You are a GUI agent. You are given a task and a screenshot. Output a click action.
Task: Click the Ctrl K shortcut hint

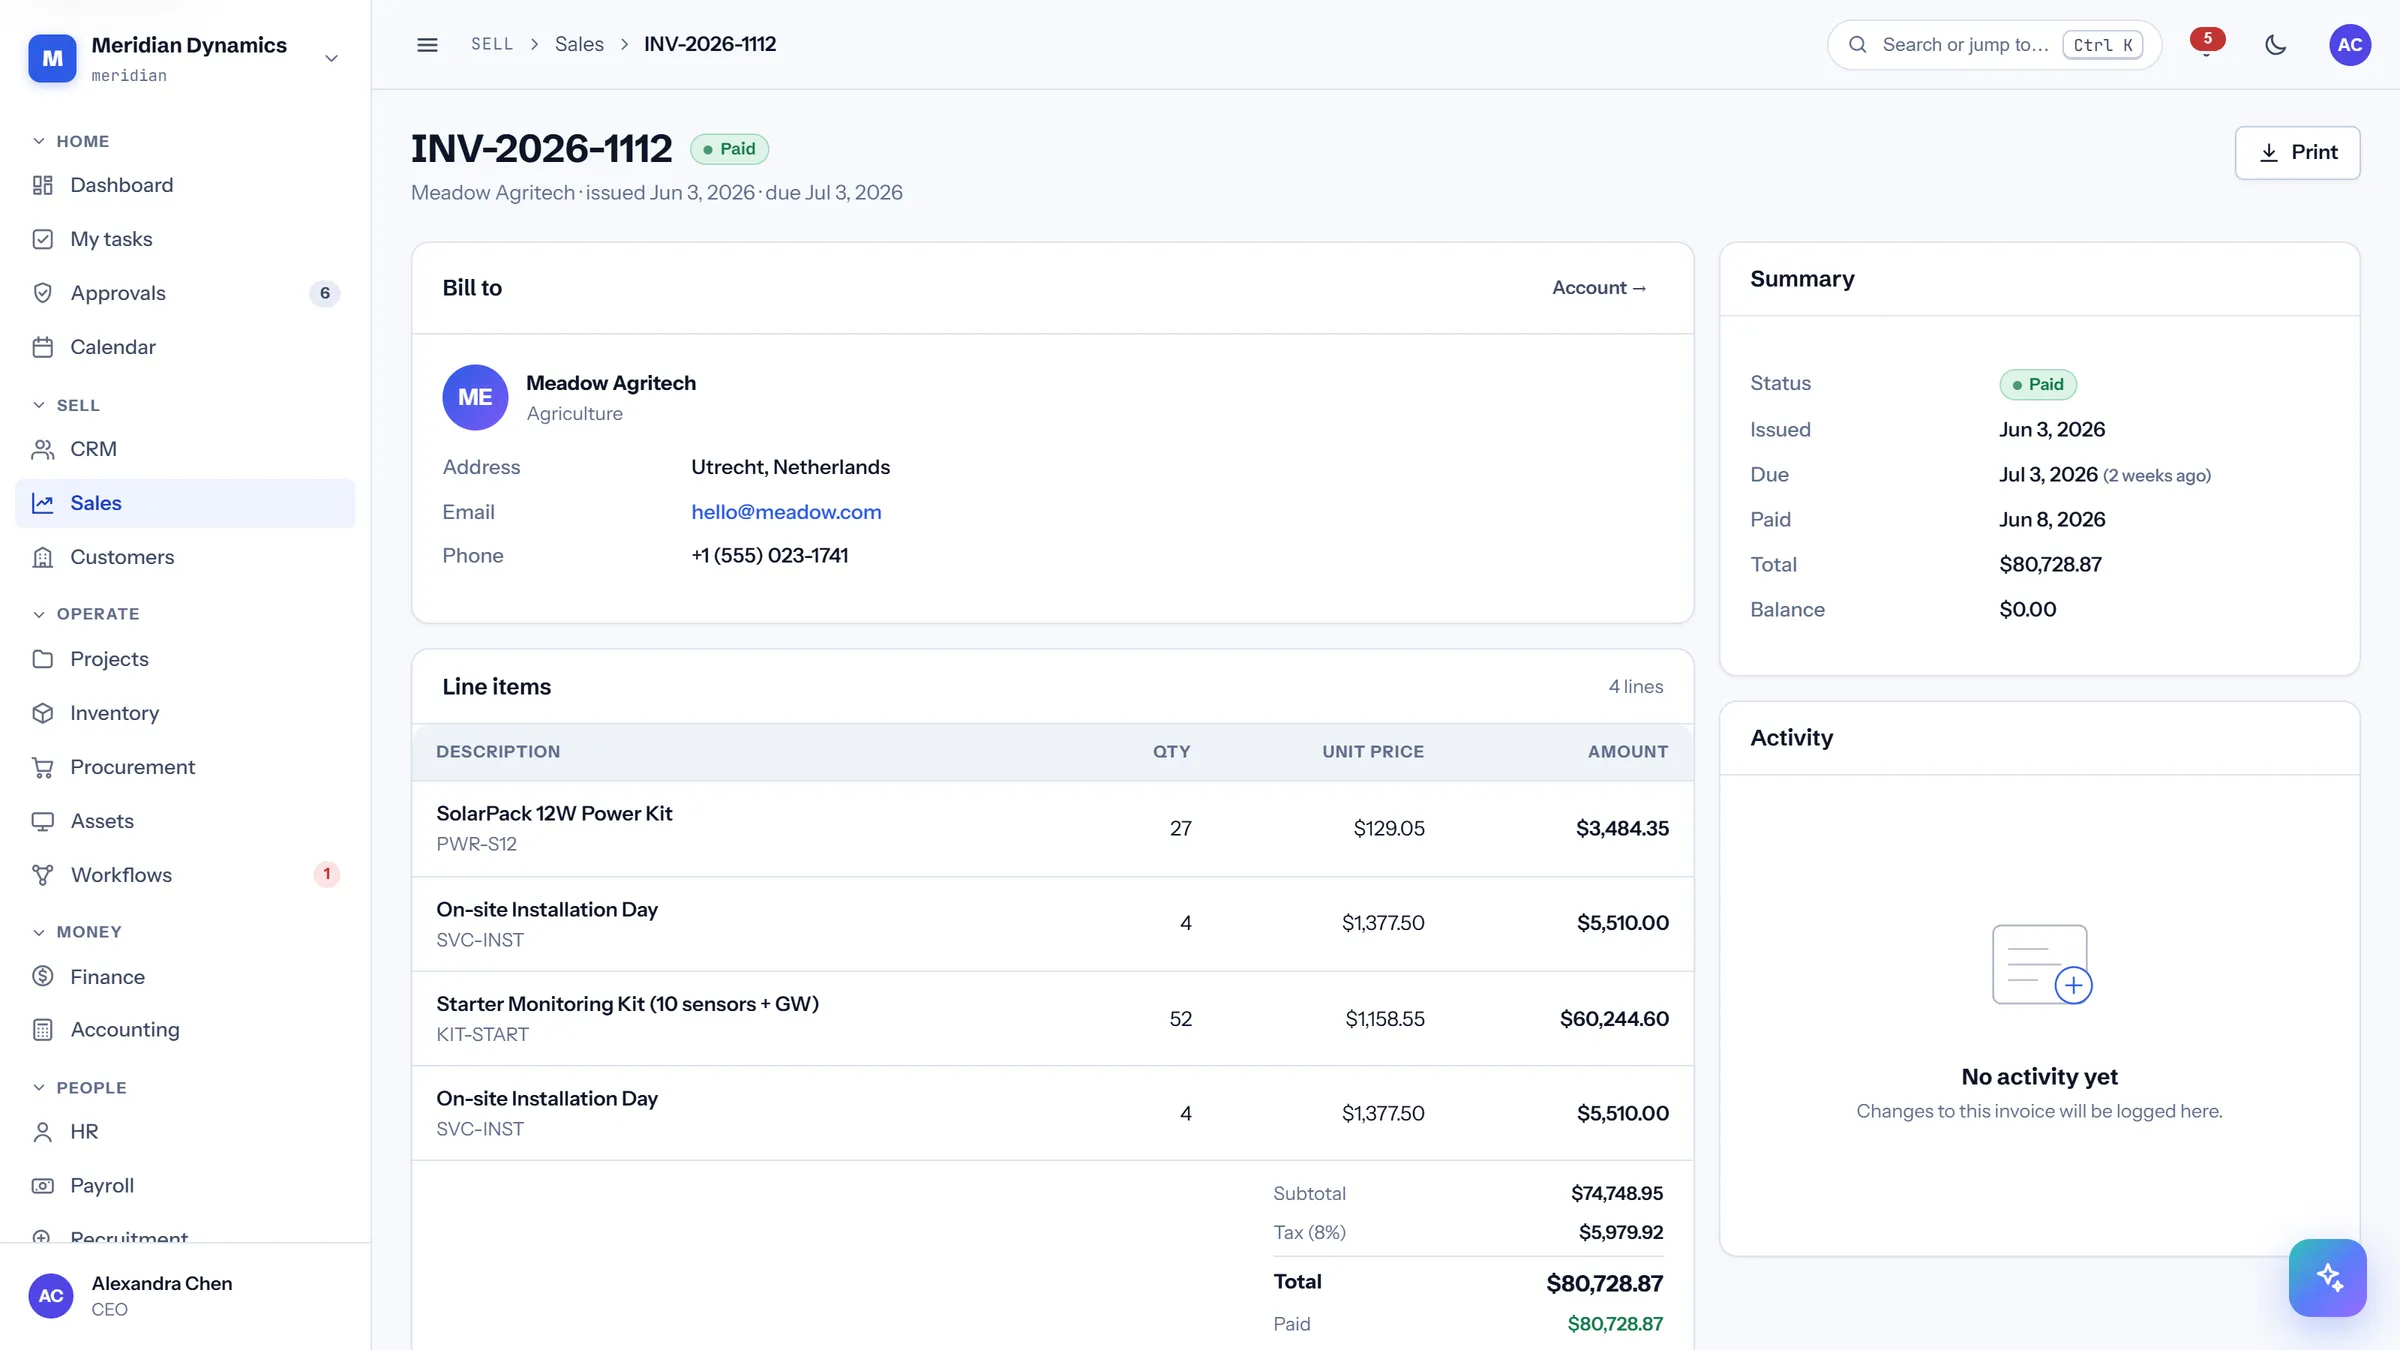2102,45
